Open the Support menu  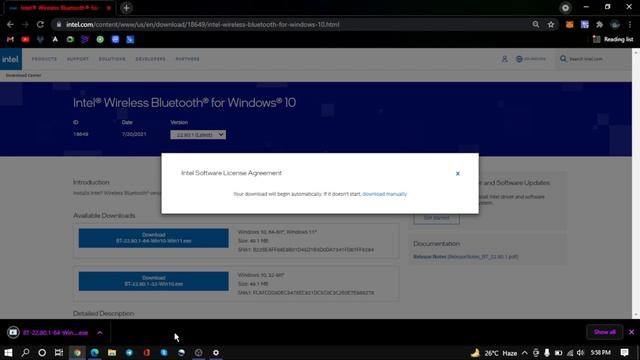coord(78,59)
